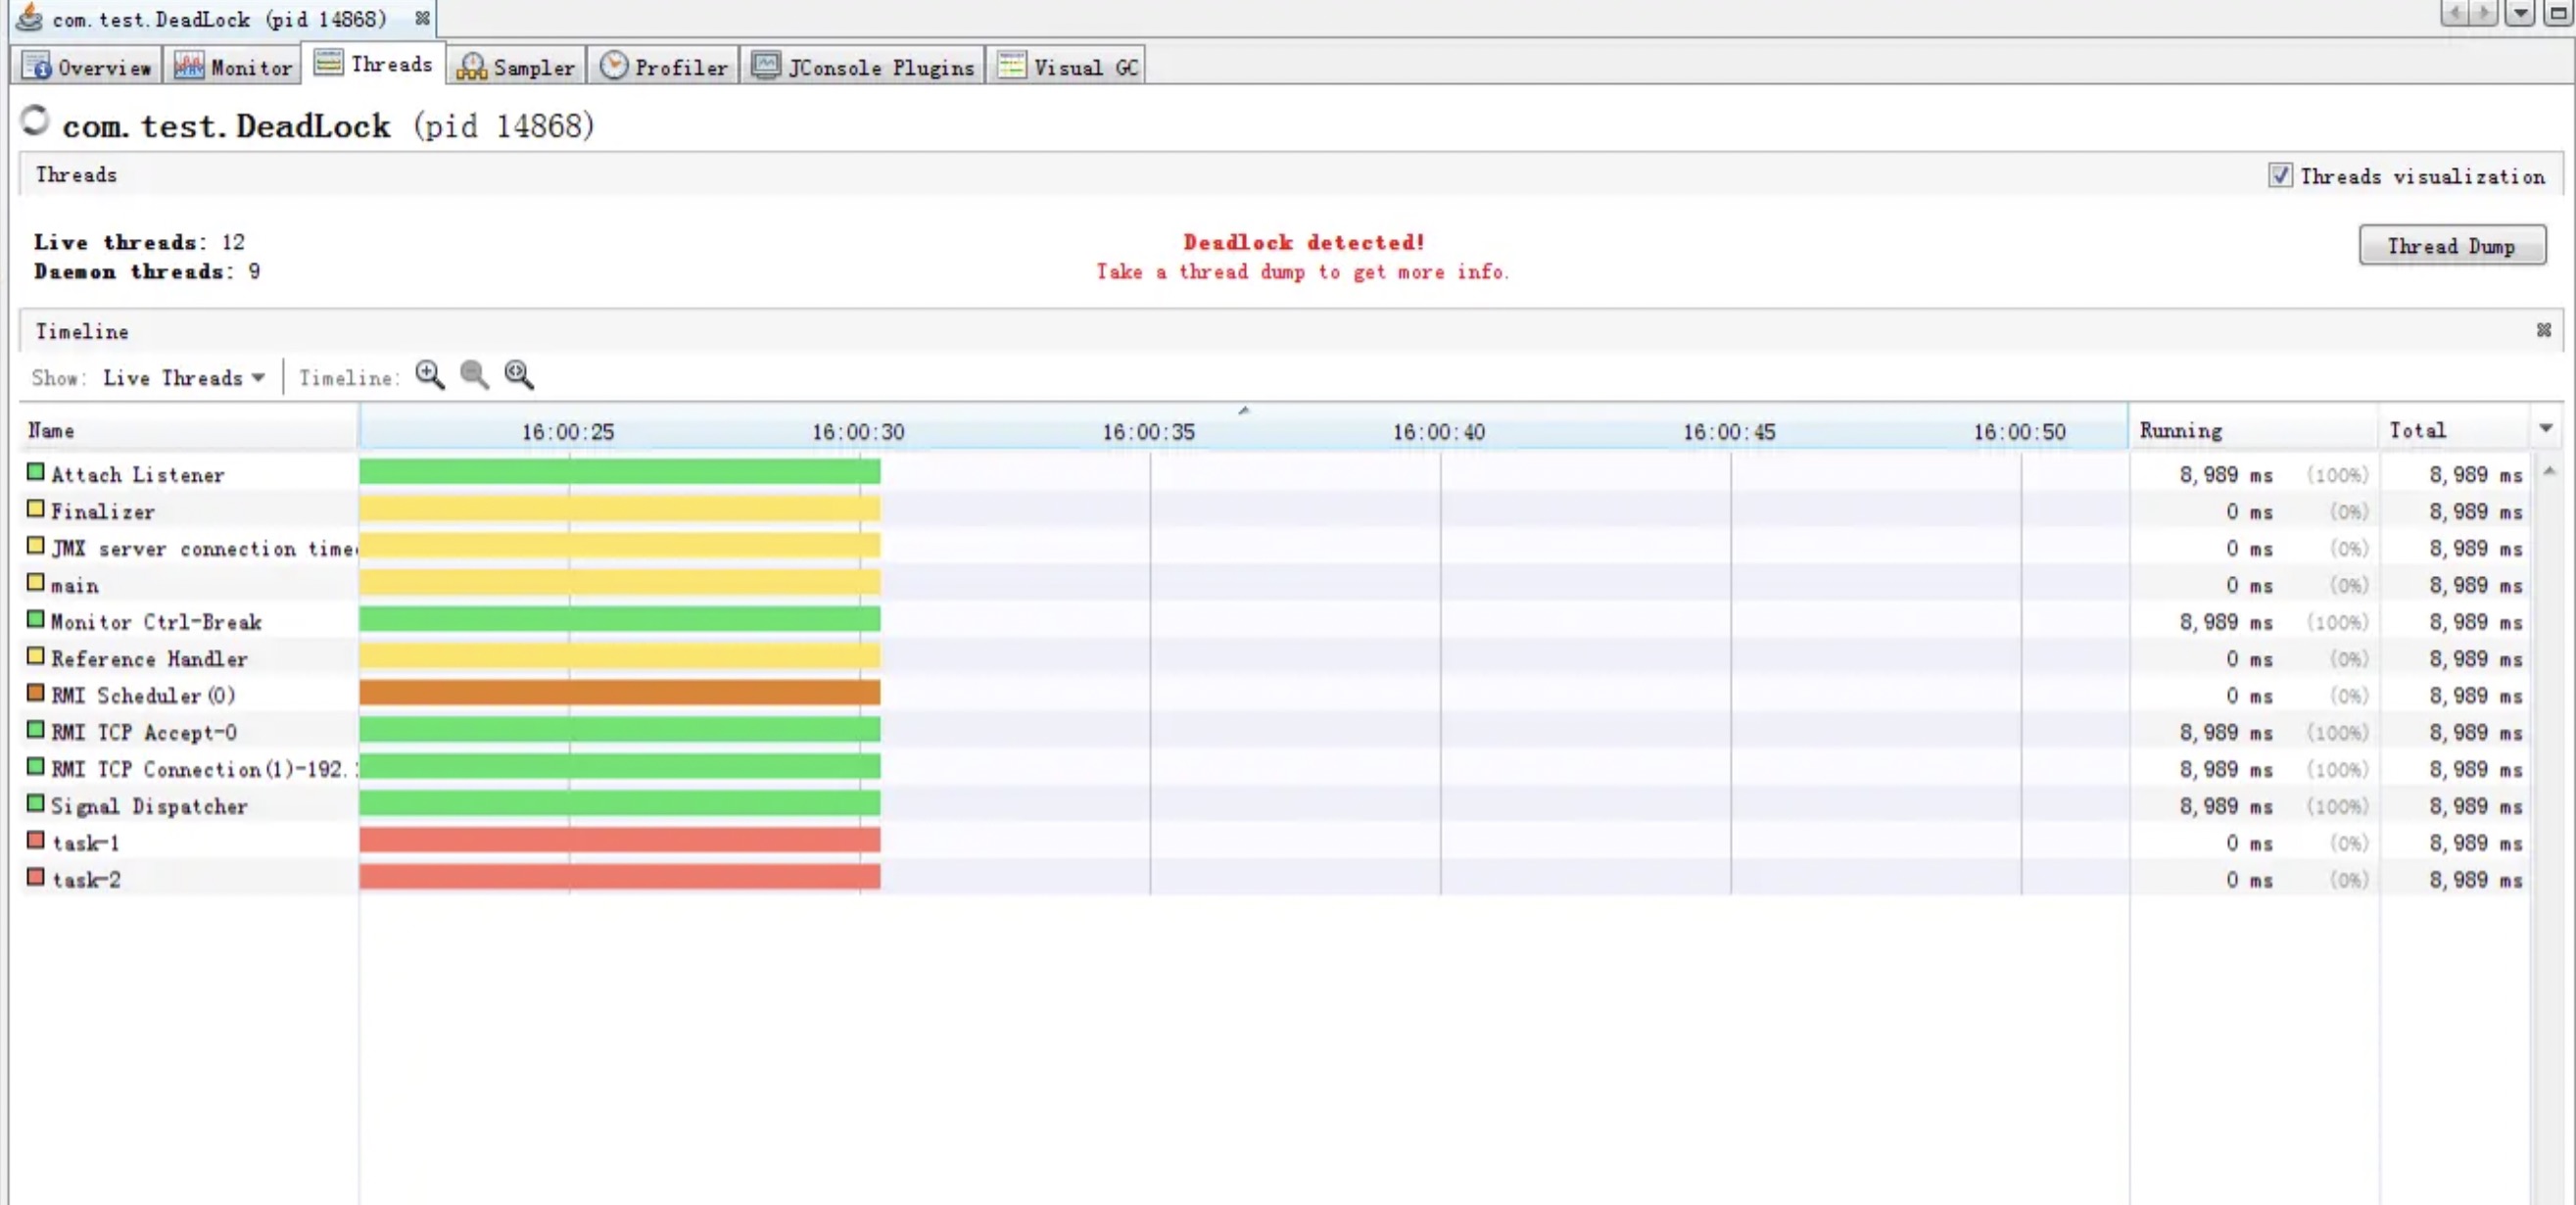Click the green square of Signal Dispatcher
The height and width of the screenshot is (1205, 2576).
pos(36,803)
